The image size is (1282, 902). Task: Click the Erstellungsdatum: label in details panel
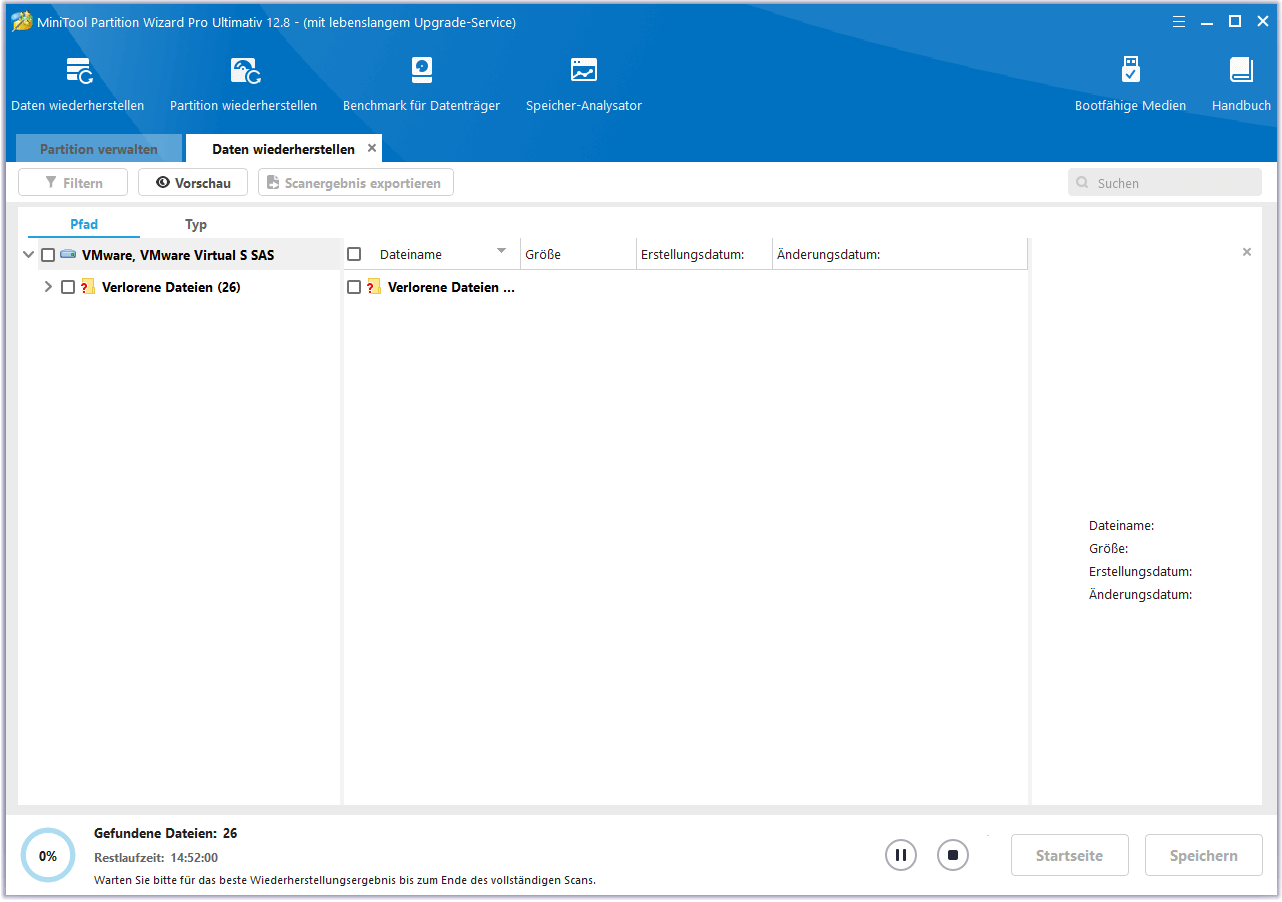[1140, 572]
